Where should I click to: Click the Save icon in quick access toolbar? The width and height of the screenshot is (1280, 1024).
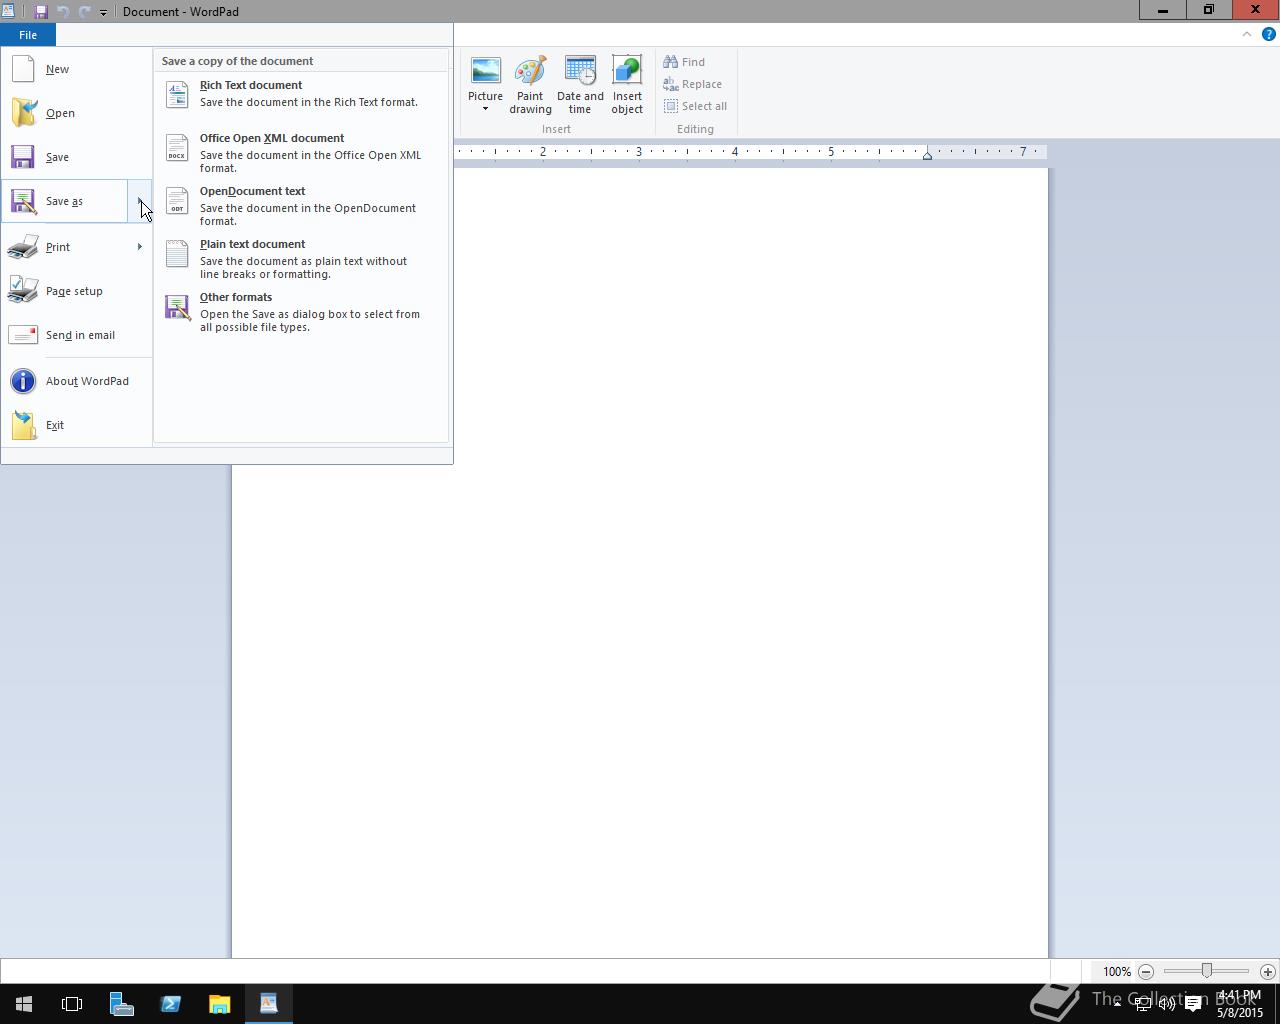(41, 12)
